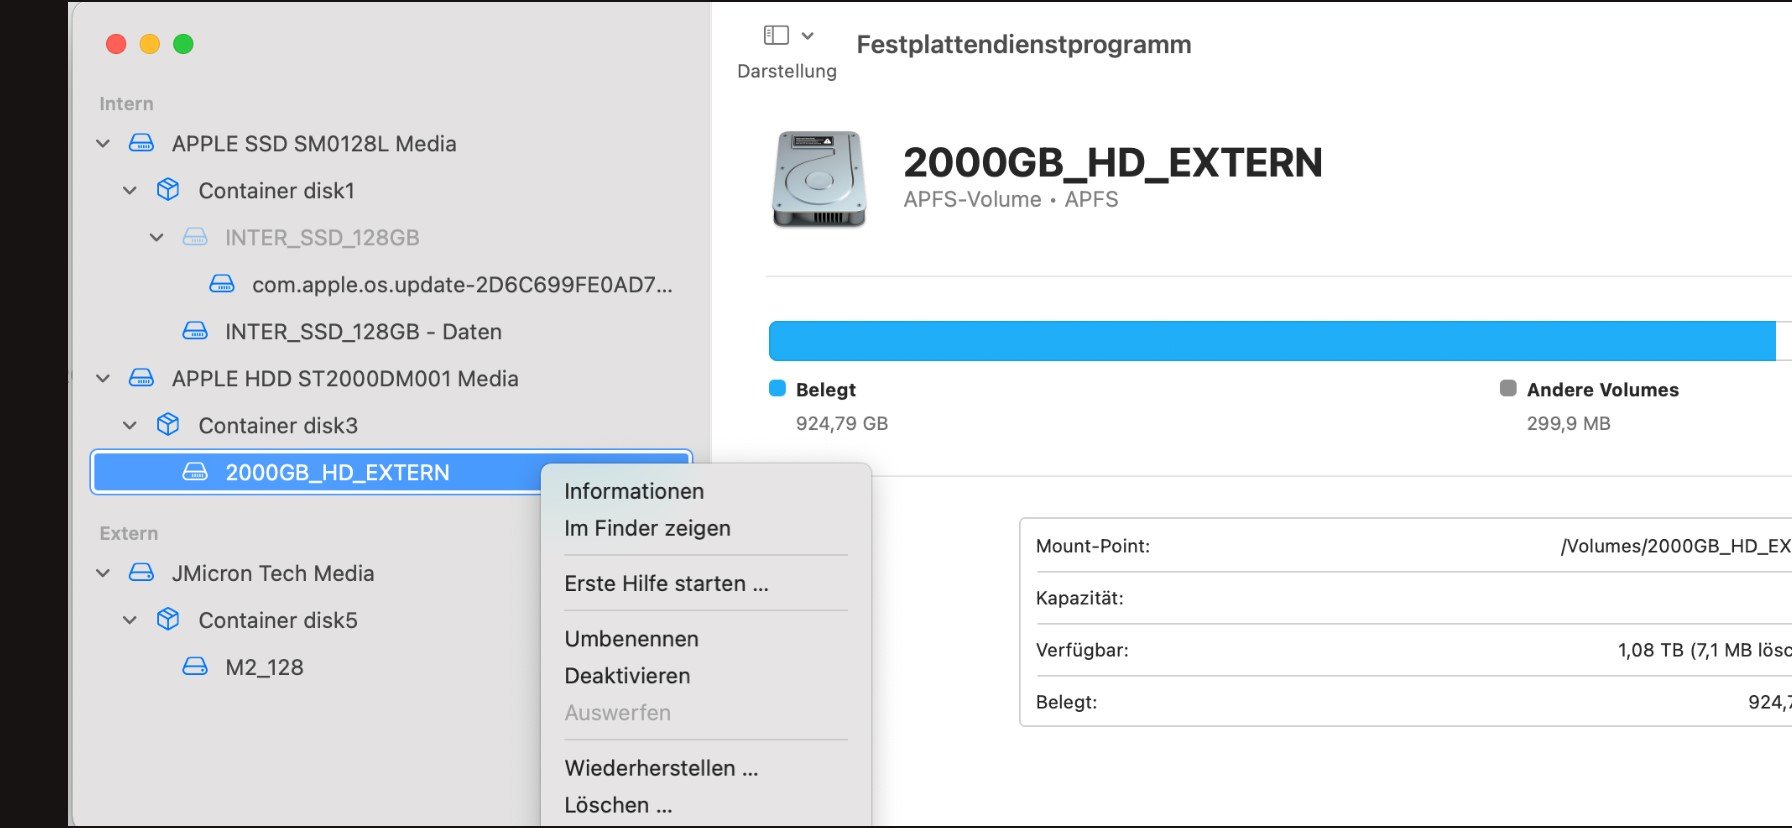Click the 2000GB_HD_EXTERN volume title heading

pyautogui.click(x=1113, y=163)
